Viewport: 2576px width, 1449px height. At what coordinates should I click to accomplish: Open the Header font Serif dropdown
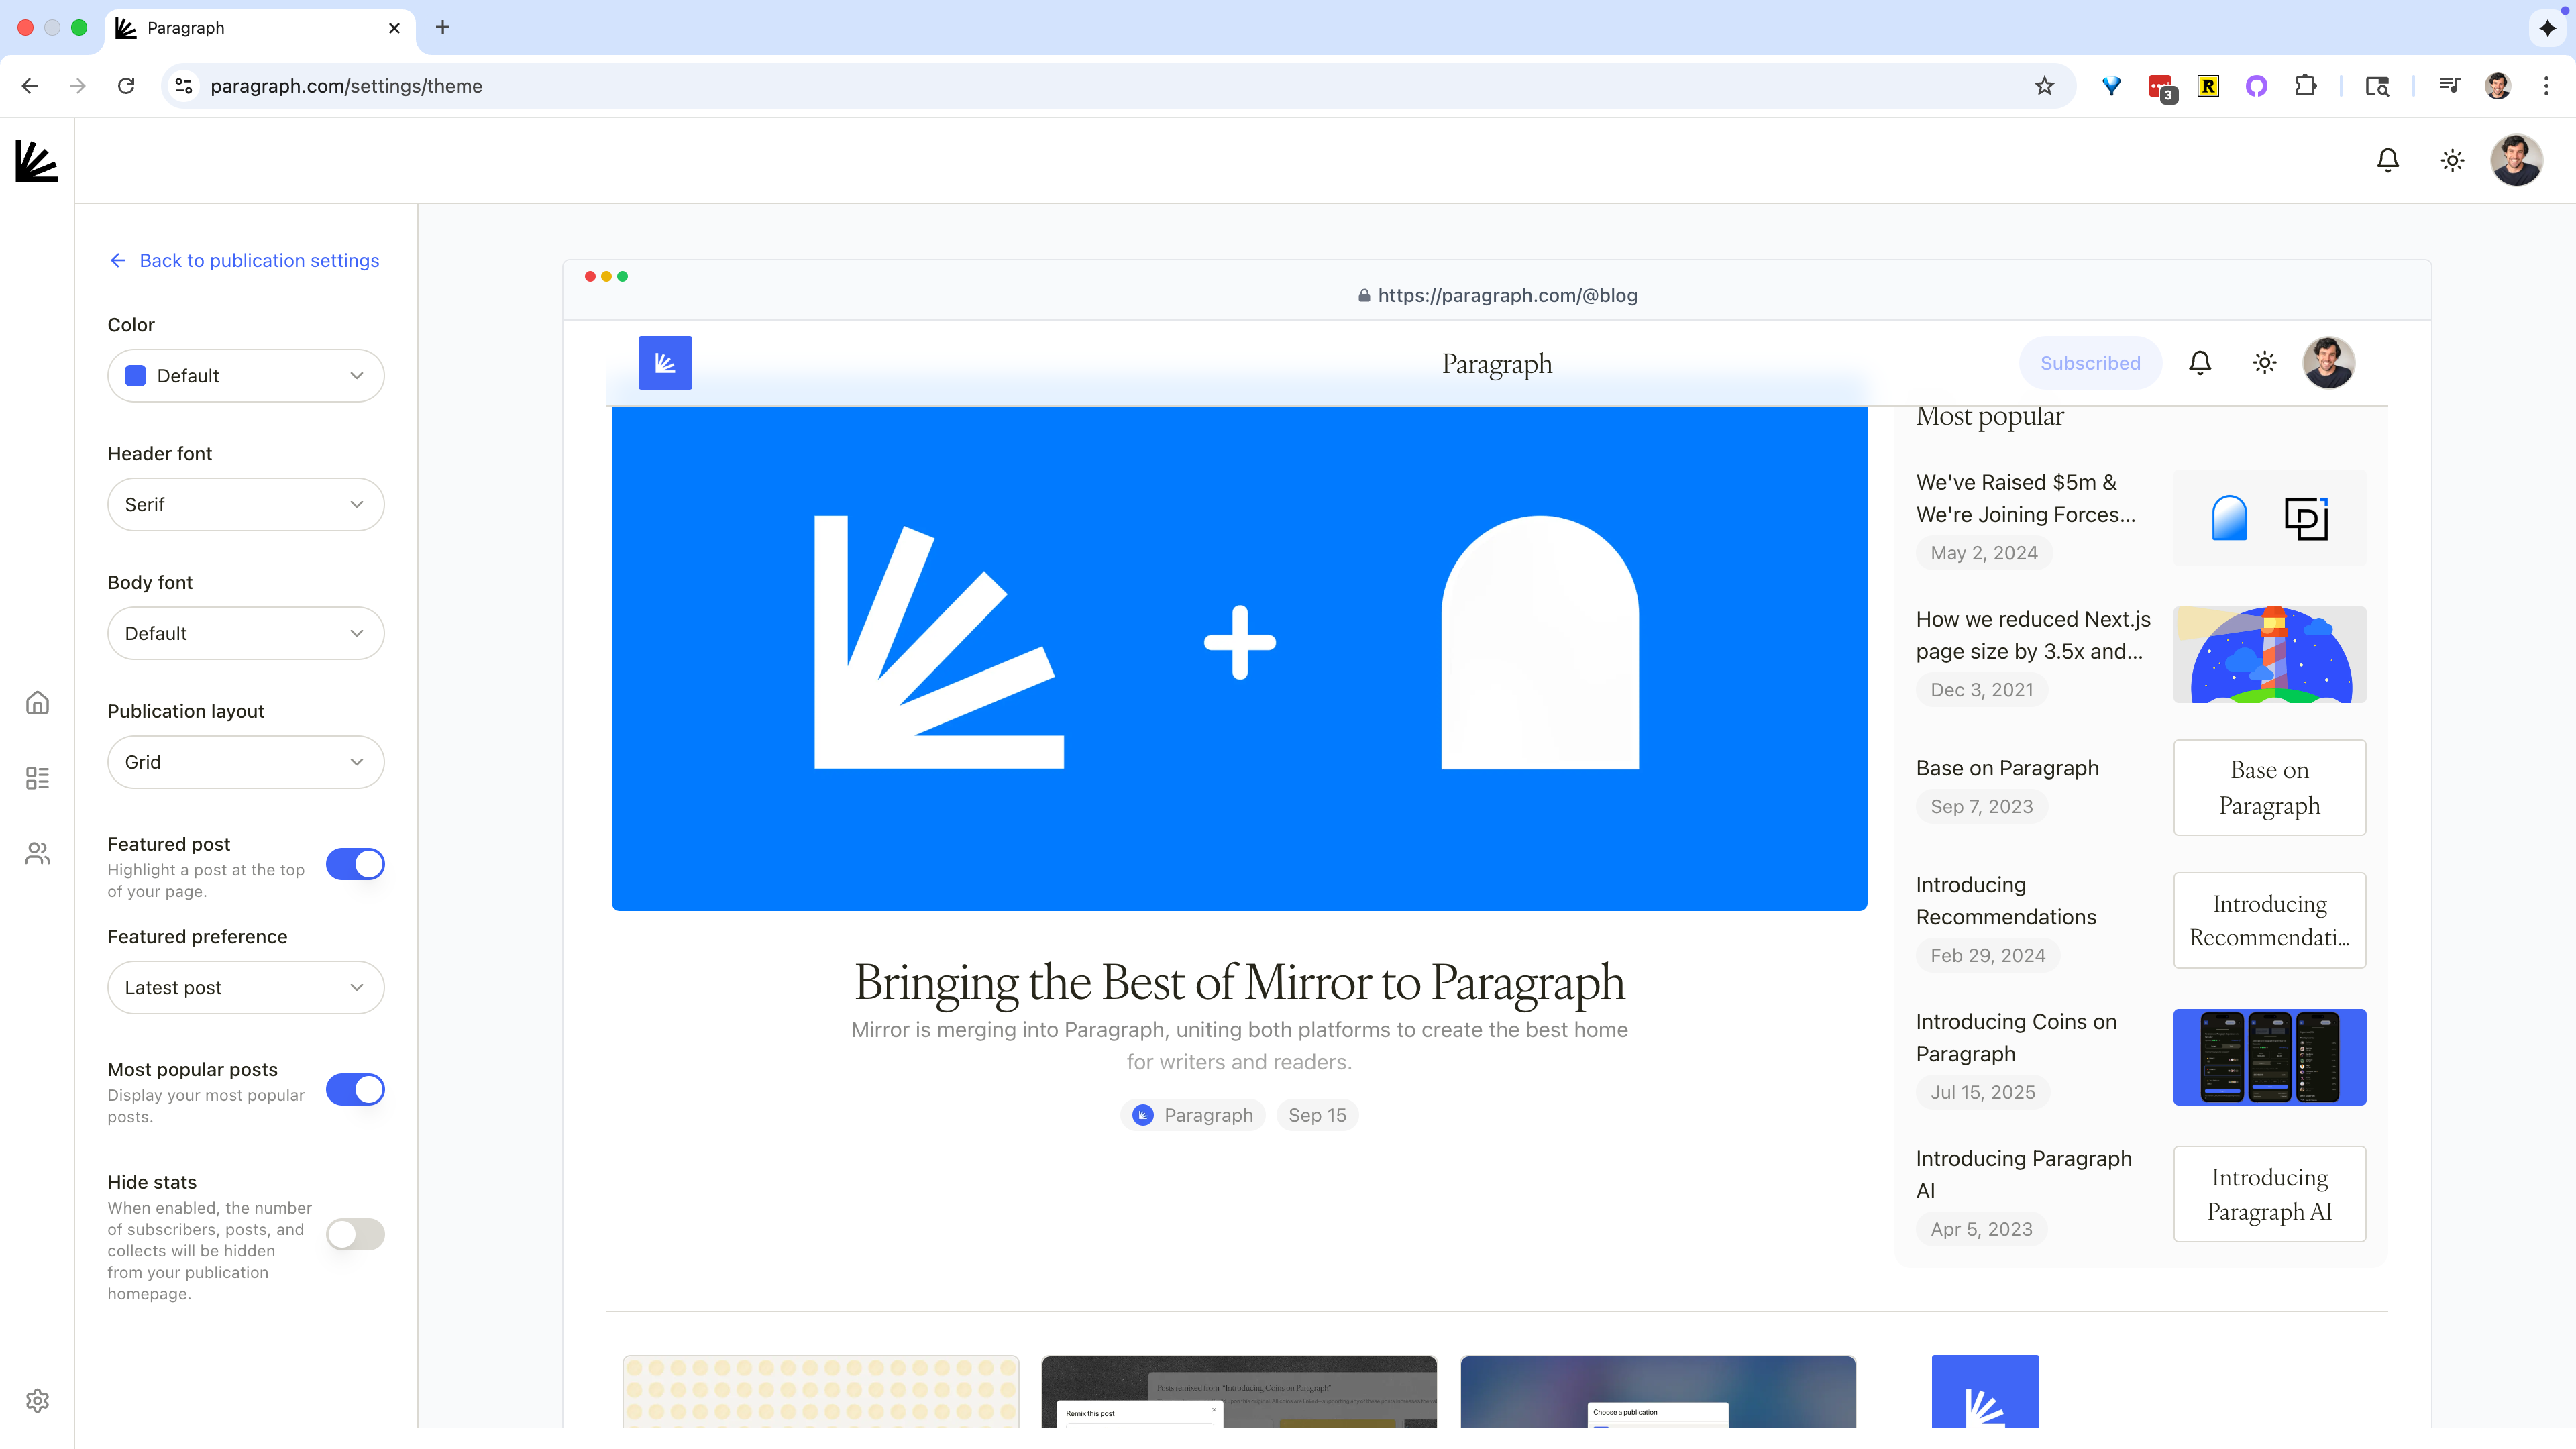(245, 504)
